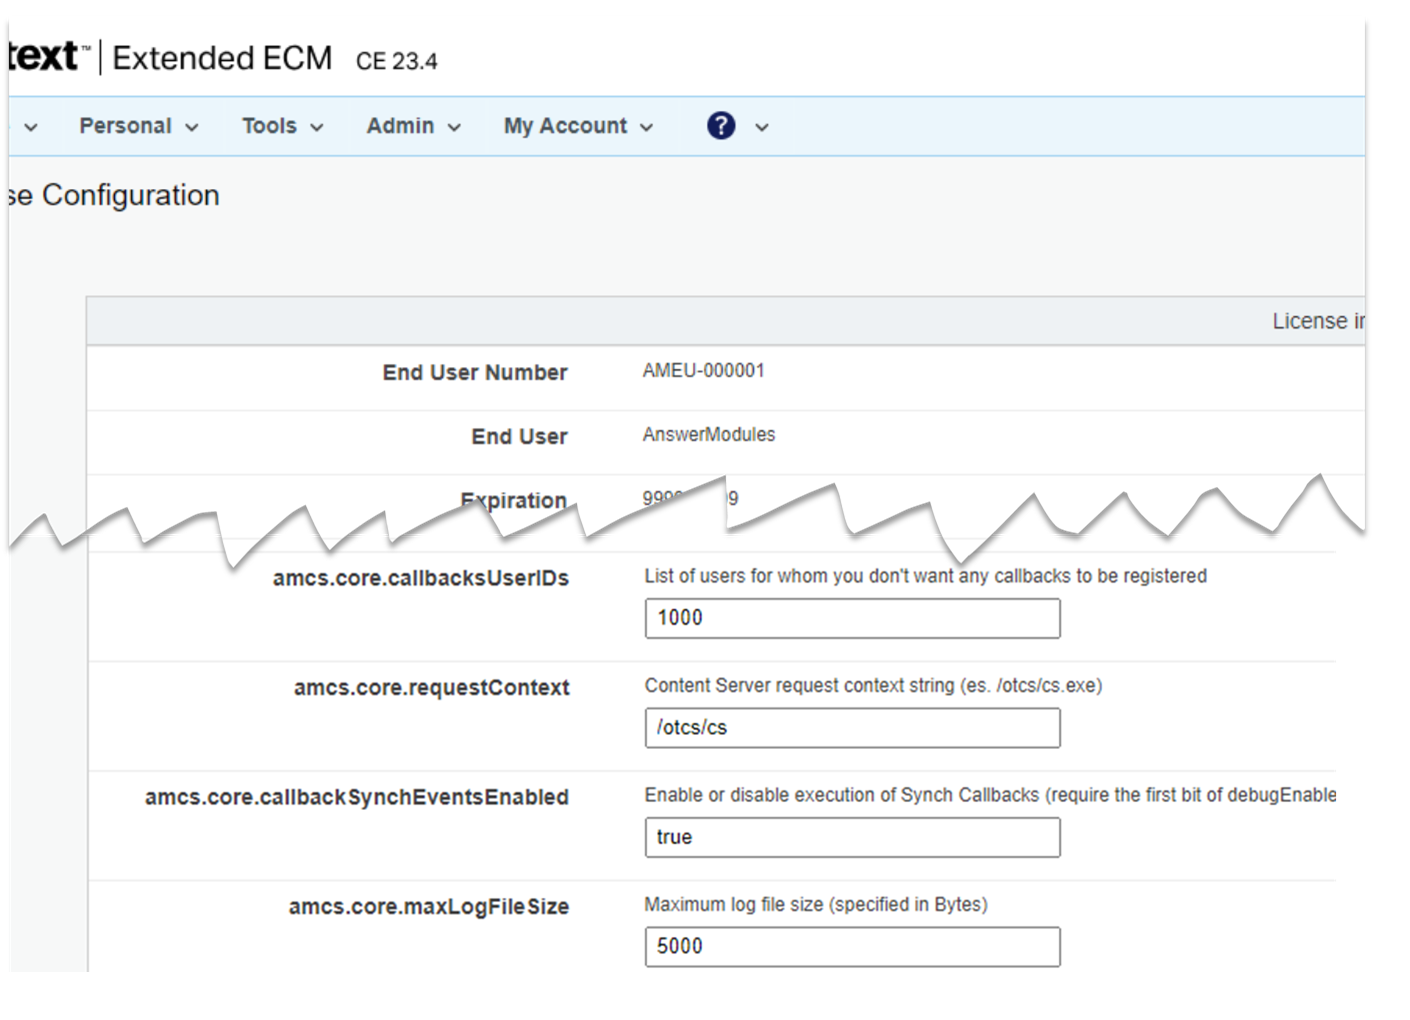Expand the chevron next to Tools
1410x1020 pixels.
click(317, 127)
